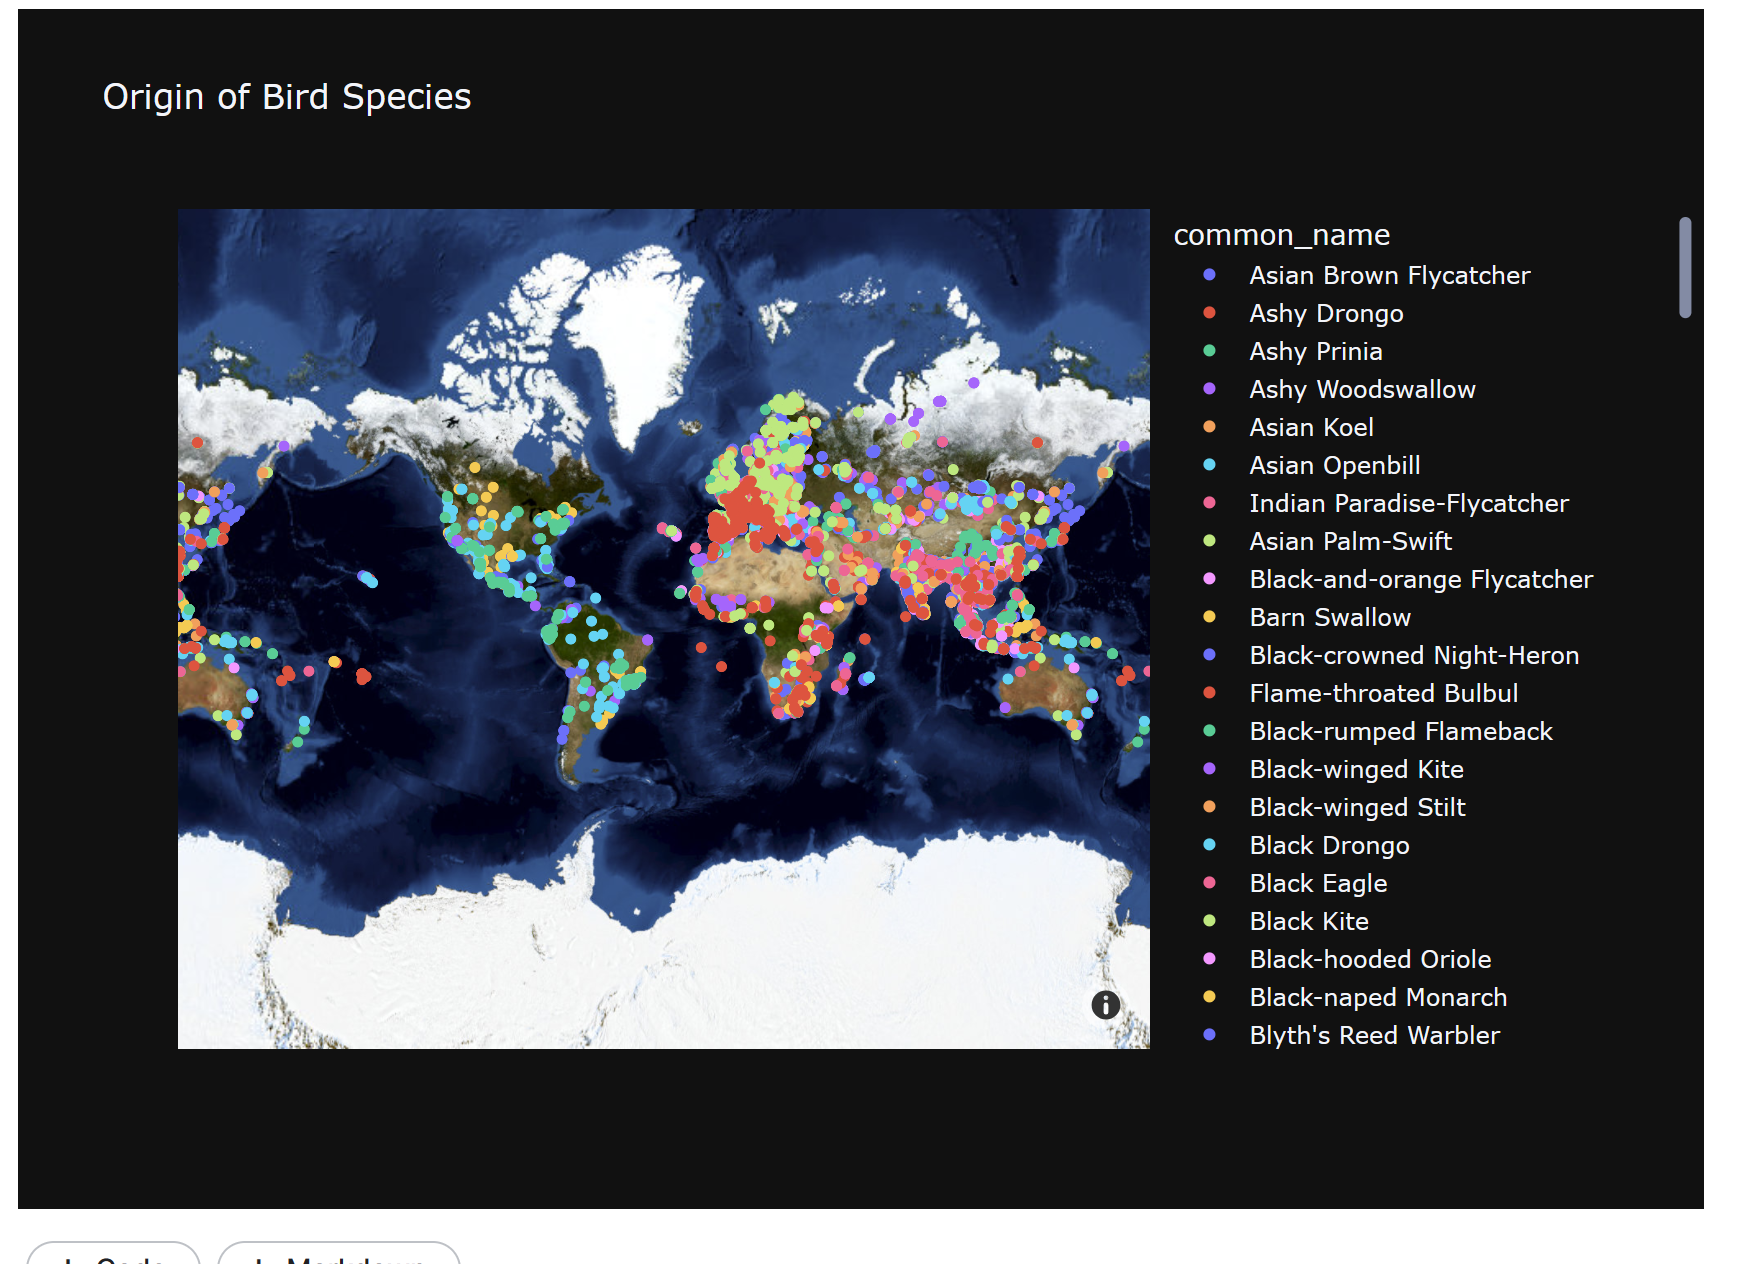This screenshot has height=1264, width=1761.
Task: Click Black-winged Stilt legend label
Action: (x=1357, y=807)
